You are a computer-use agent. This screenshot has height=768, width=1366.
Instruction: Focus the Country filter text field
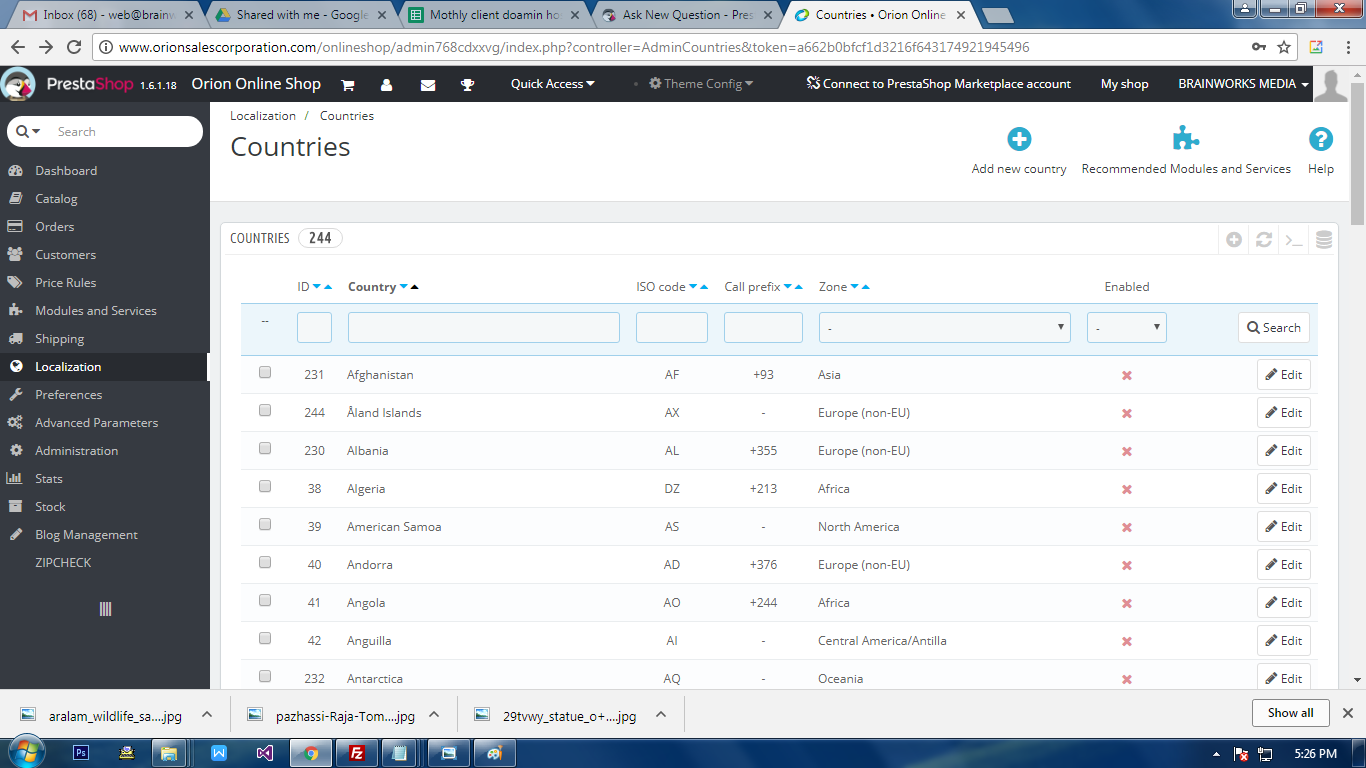coord(484,327)
